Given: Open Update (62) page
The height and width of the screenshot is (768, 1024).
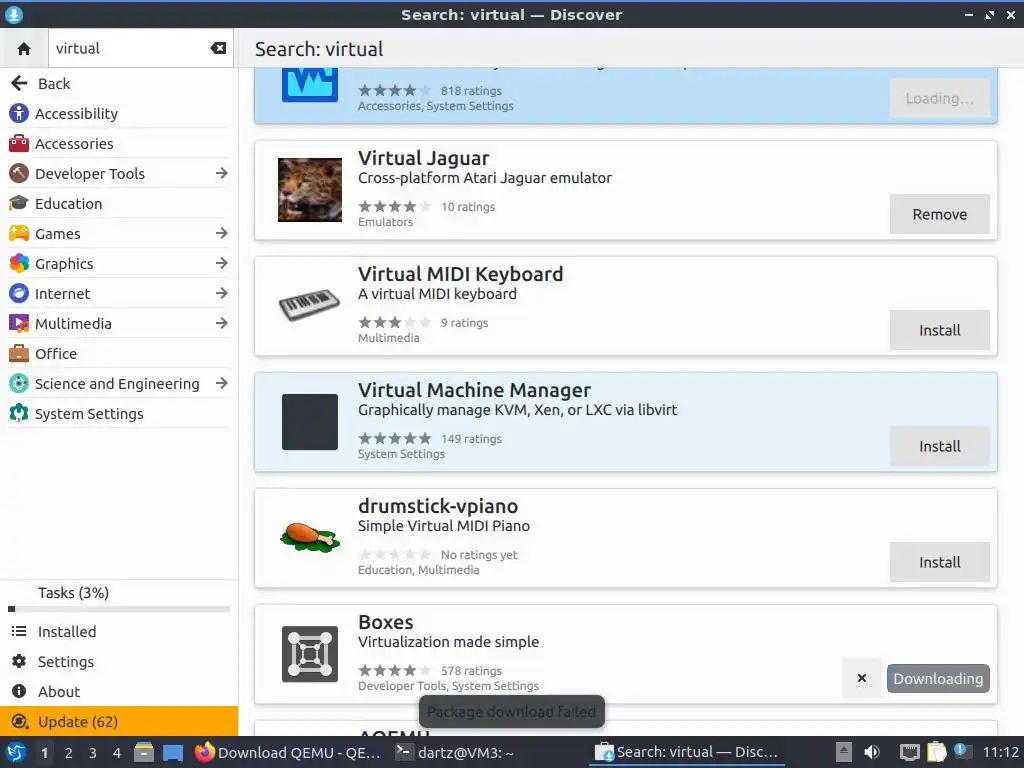Looking at the screenshot, I should click(x=119, y=722).
